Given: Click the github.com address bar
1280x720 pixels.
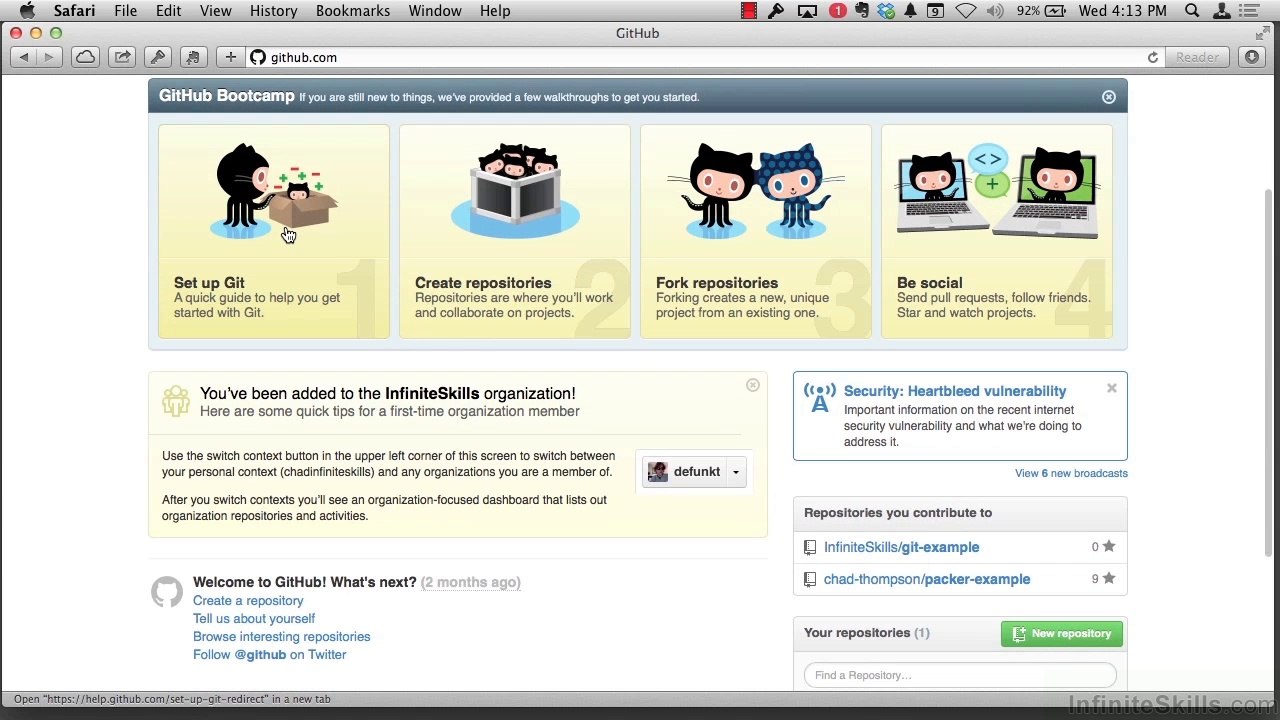Looking at the screenshot, I should 705,58.
